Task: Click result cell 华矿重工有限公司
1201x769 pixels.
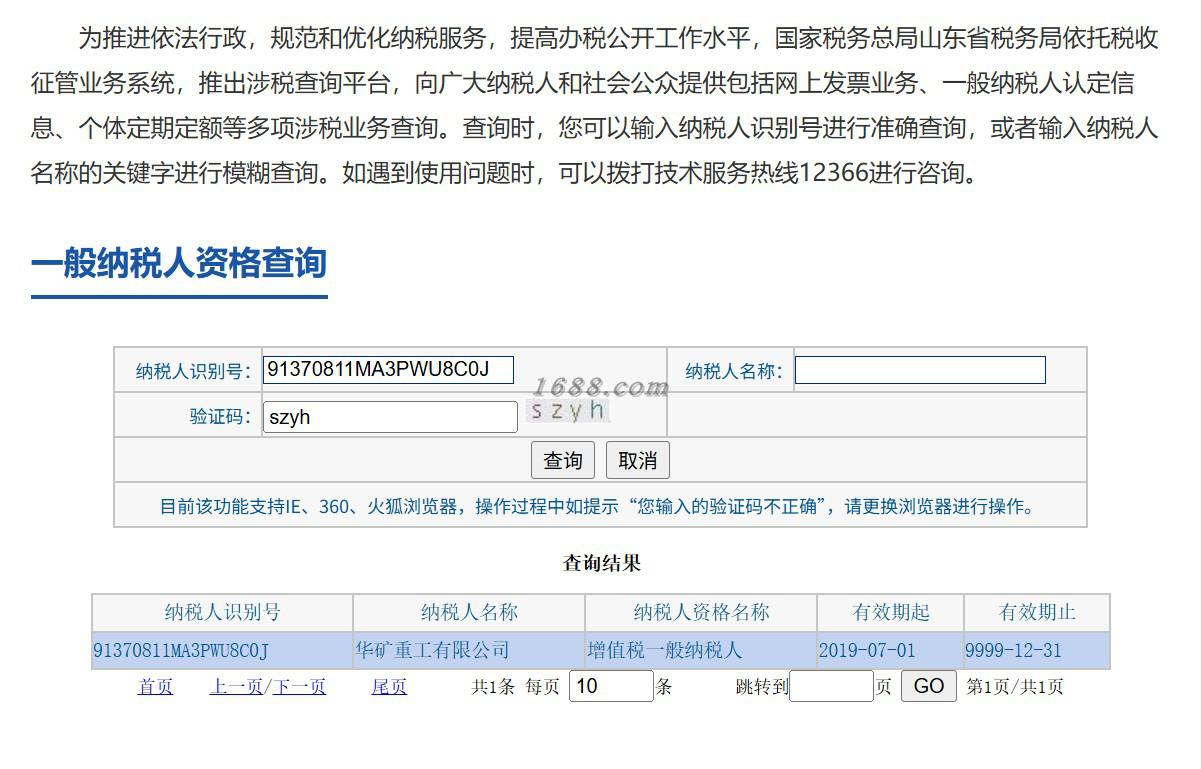Action: click(x=469, y=651)
